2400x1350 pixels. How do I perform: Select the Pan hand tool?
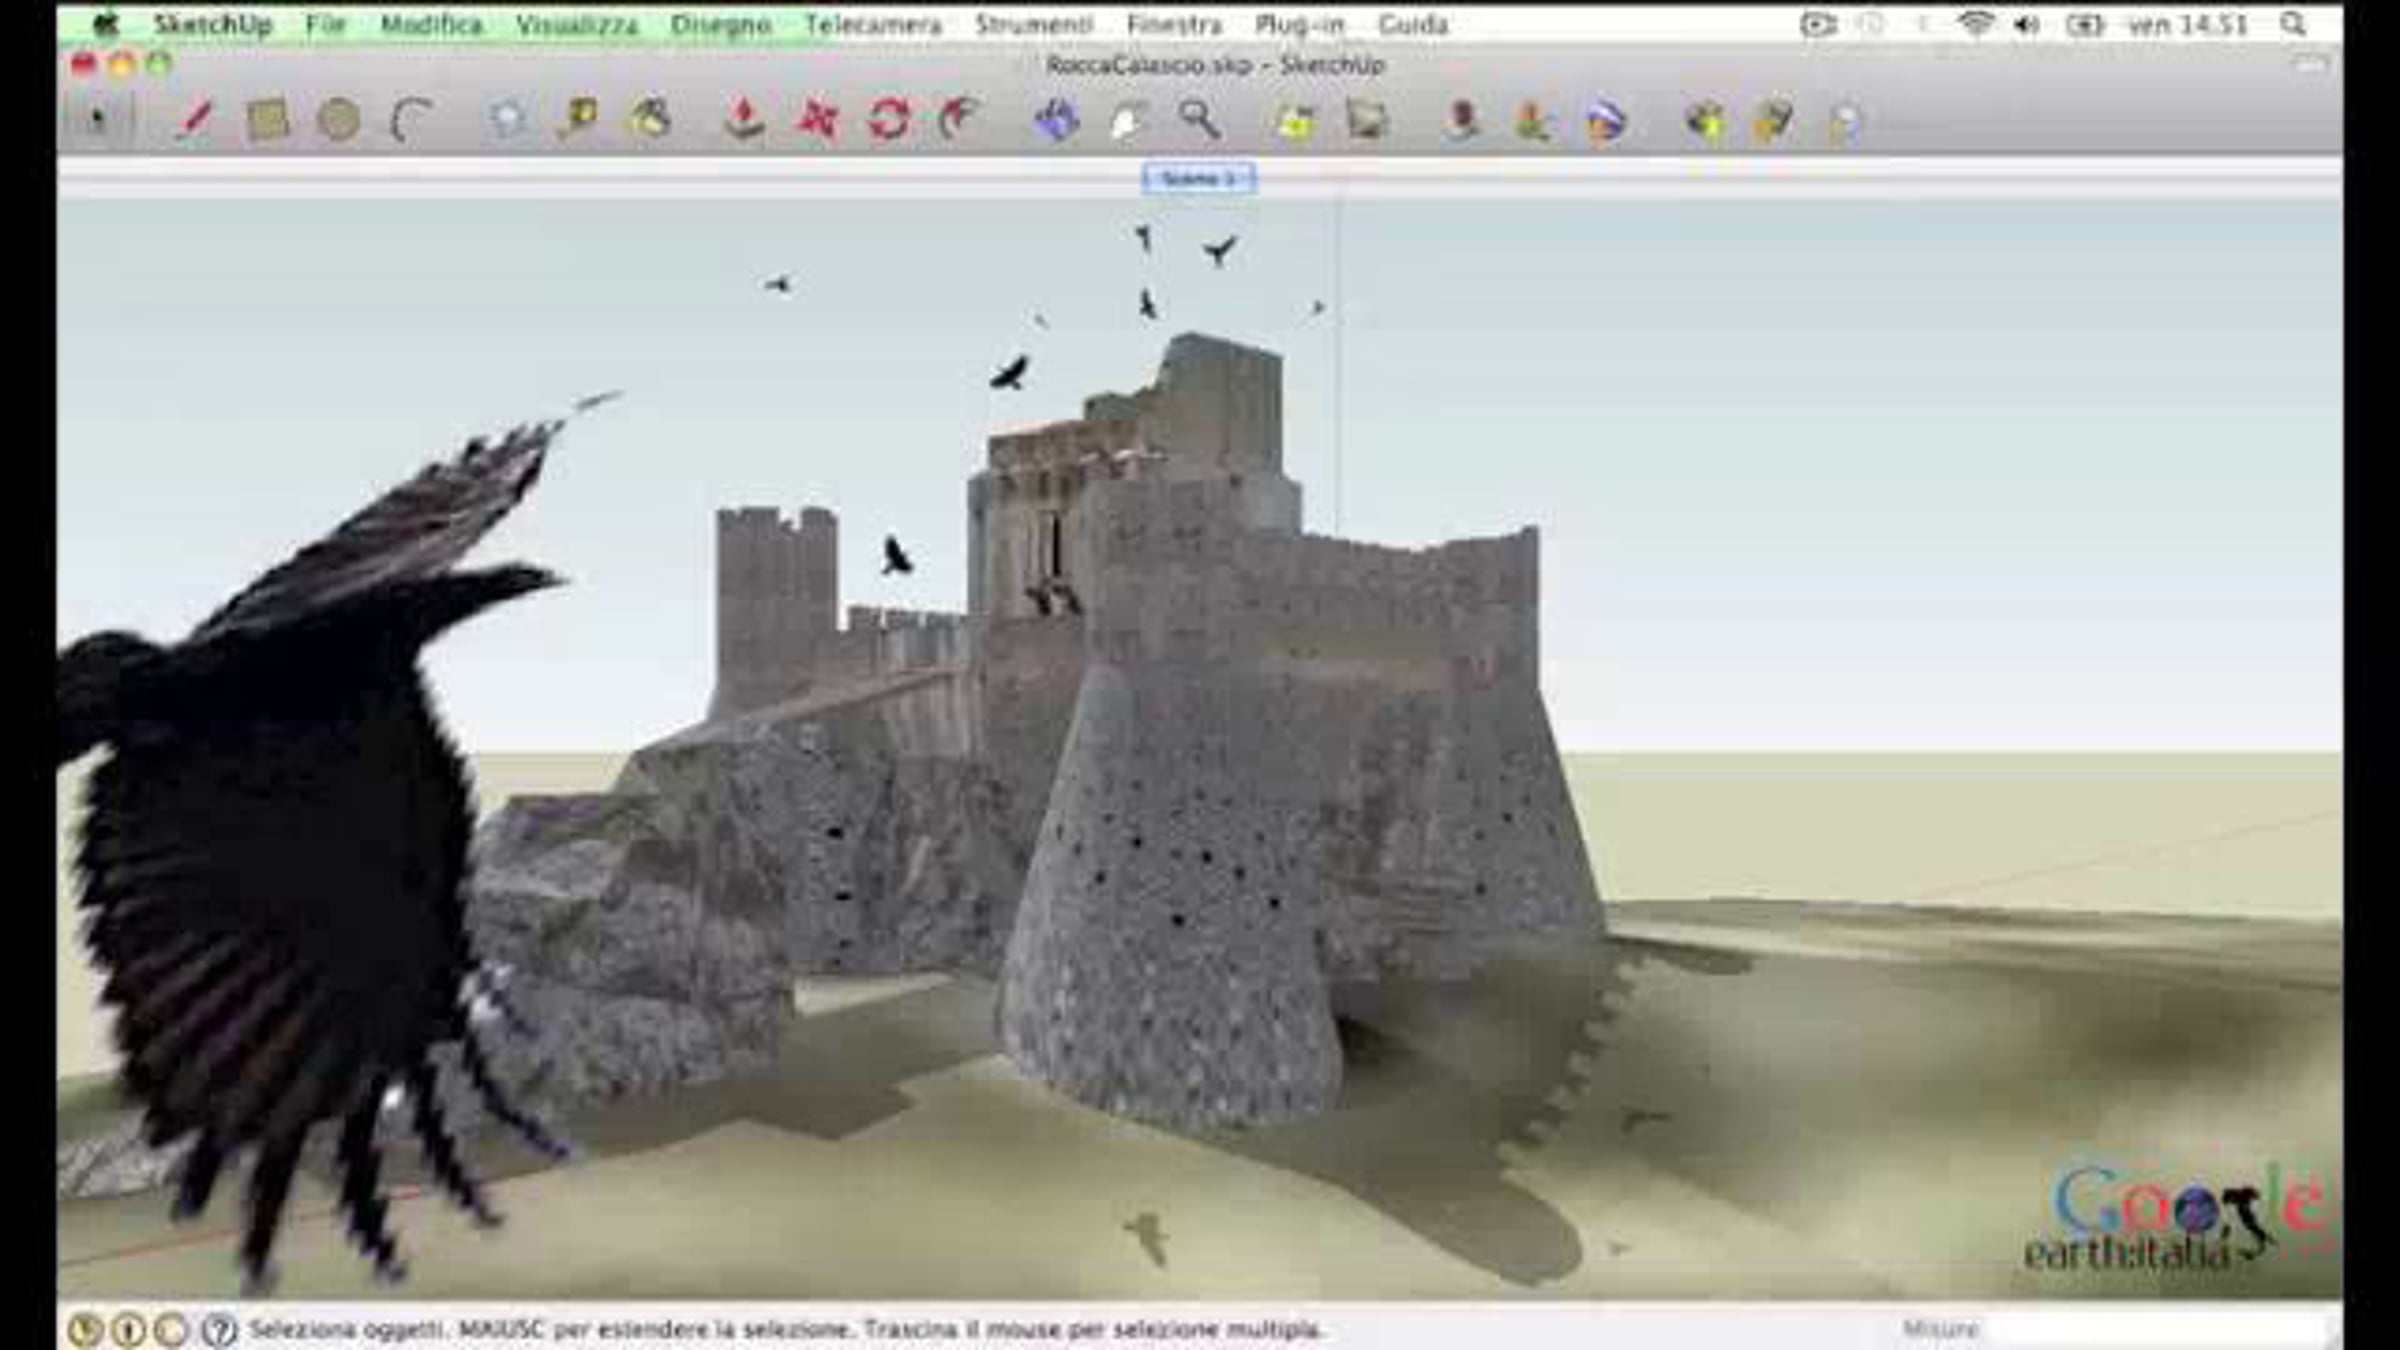(1127, 122)
